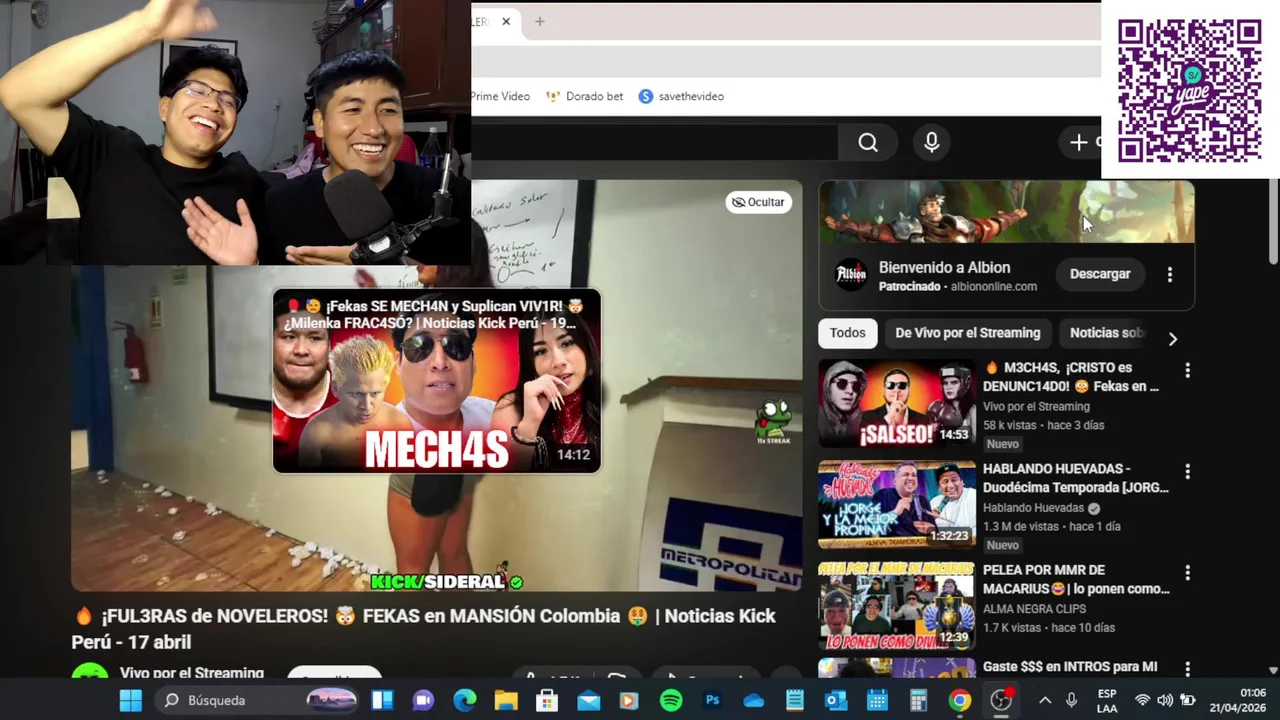The image size is (1280, 720).
Task: Open File Explorer from the taskbar
Action: click(x=506, y=701)
